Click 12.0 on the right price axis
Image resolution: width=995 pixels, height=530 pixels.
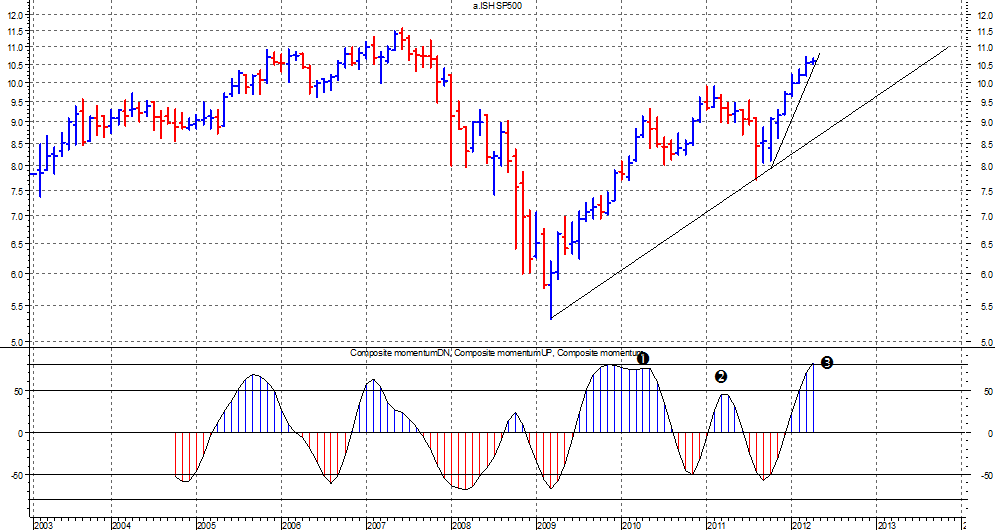[x=985, y=15]
